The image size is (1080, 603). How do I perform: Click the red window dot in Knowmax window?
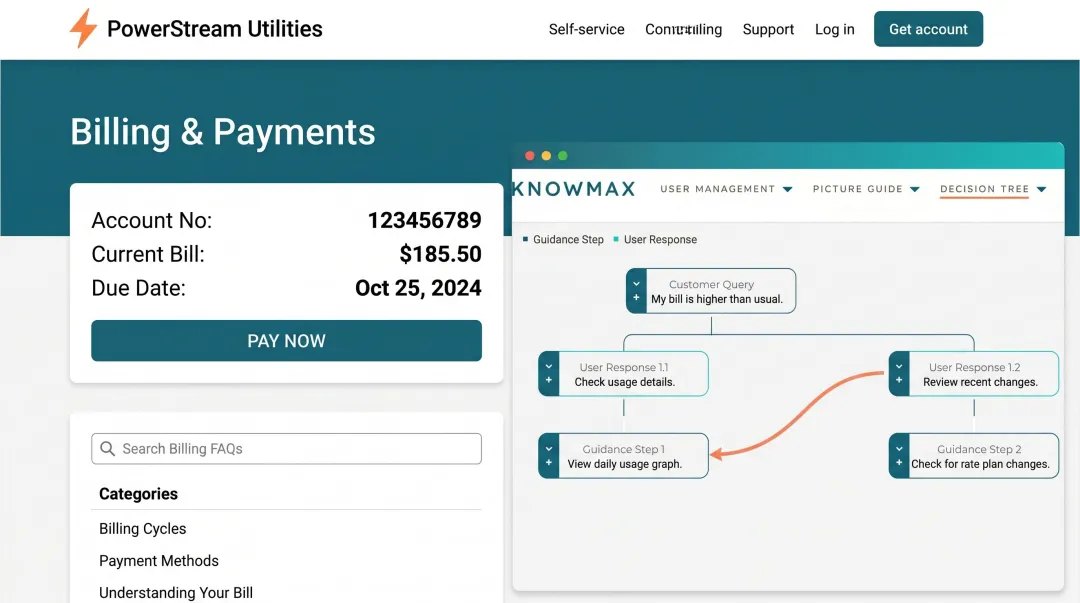530,156
